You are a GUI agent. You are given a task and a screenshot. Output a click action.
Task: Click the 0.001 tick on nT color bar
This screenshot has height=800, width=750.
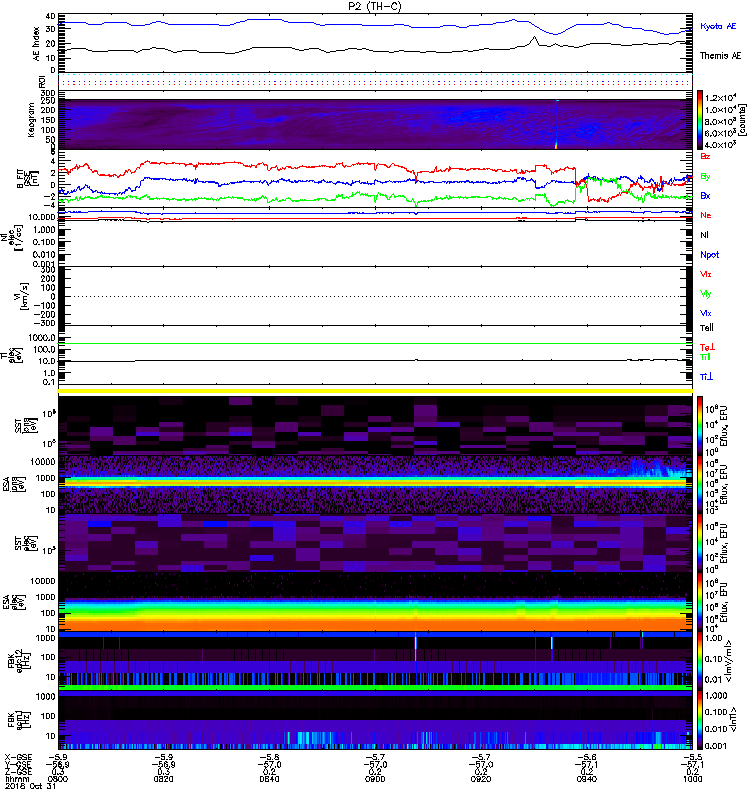(715, 746)
